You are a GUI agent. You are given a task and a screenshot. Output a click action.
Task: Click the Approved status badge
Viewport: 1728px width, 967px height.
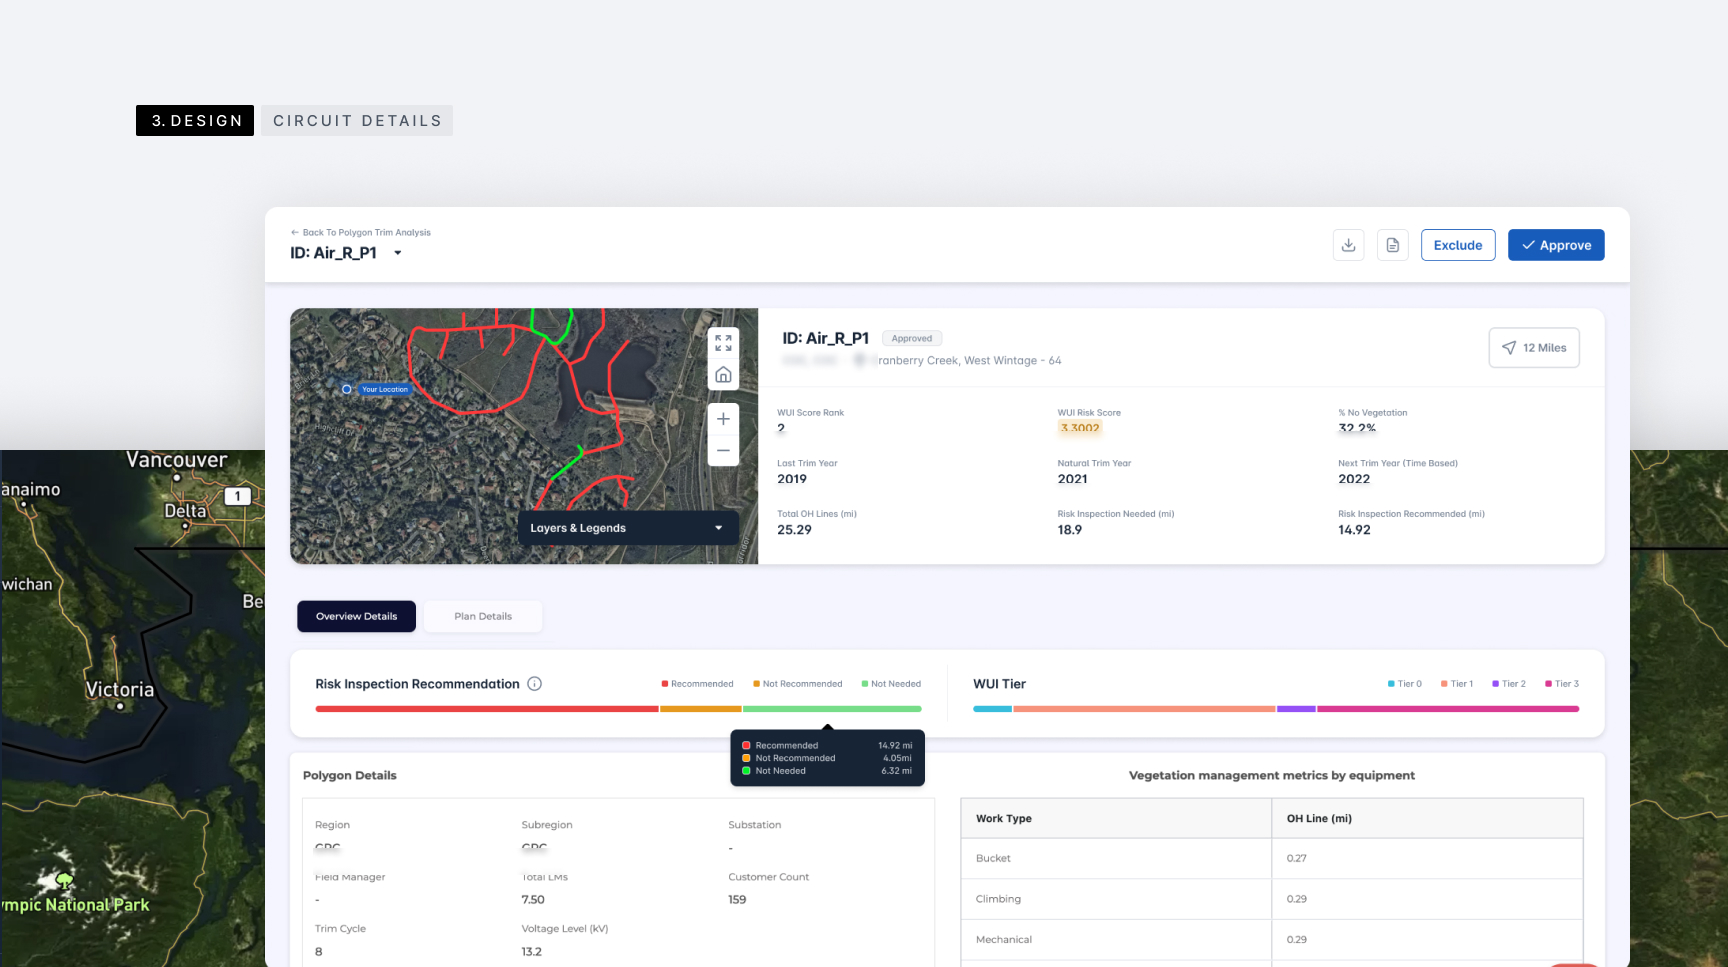tap(912, 338)
